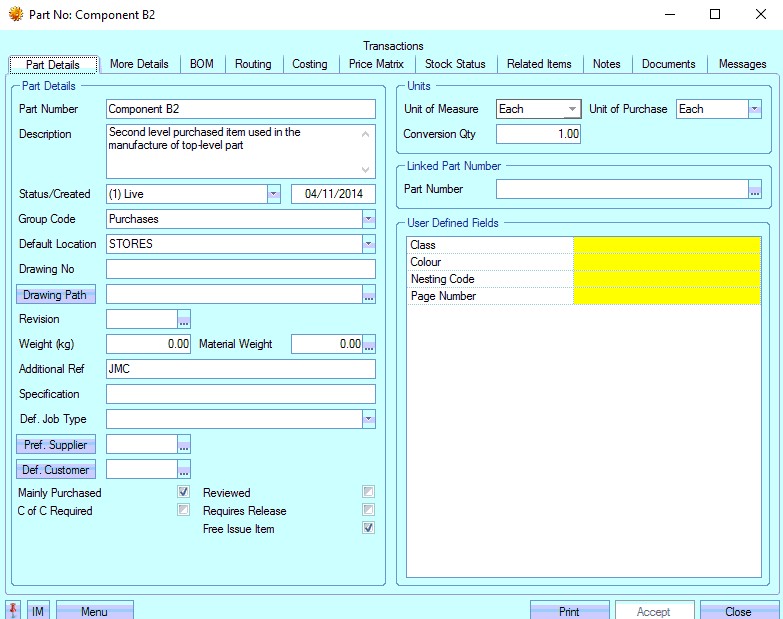This screenshot has width=783, height=619.
Task: Click the Additional Ref input field
Action: [x=240, y=369]
